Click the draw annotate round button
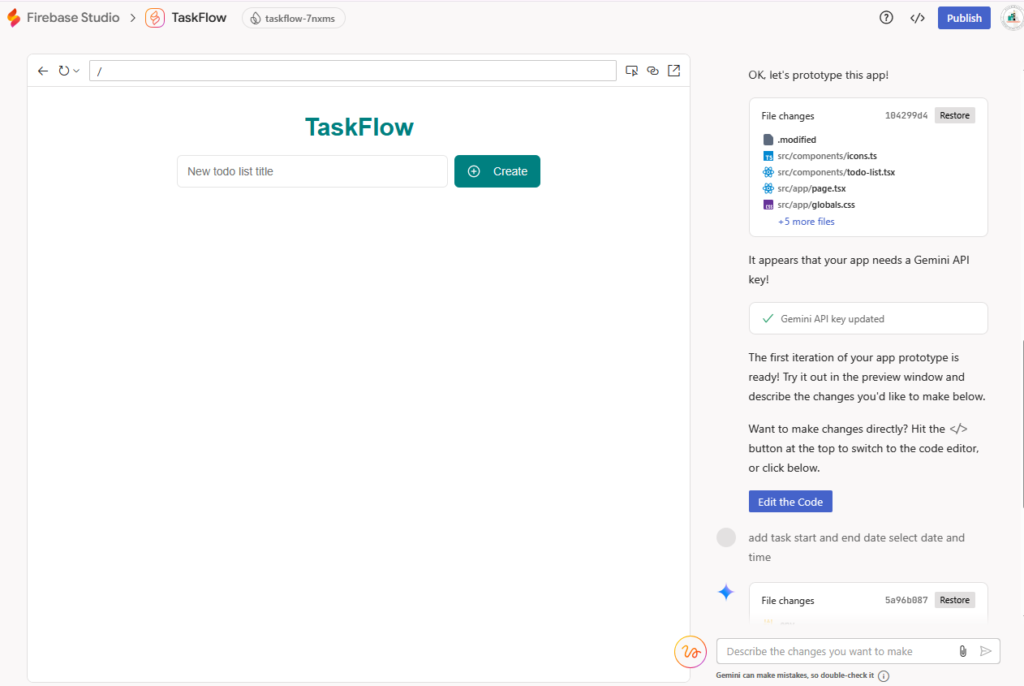Viewport: 1024px width, 686px height. tap(691, 651)
